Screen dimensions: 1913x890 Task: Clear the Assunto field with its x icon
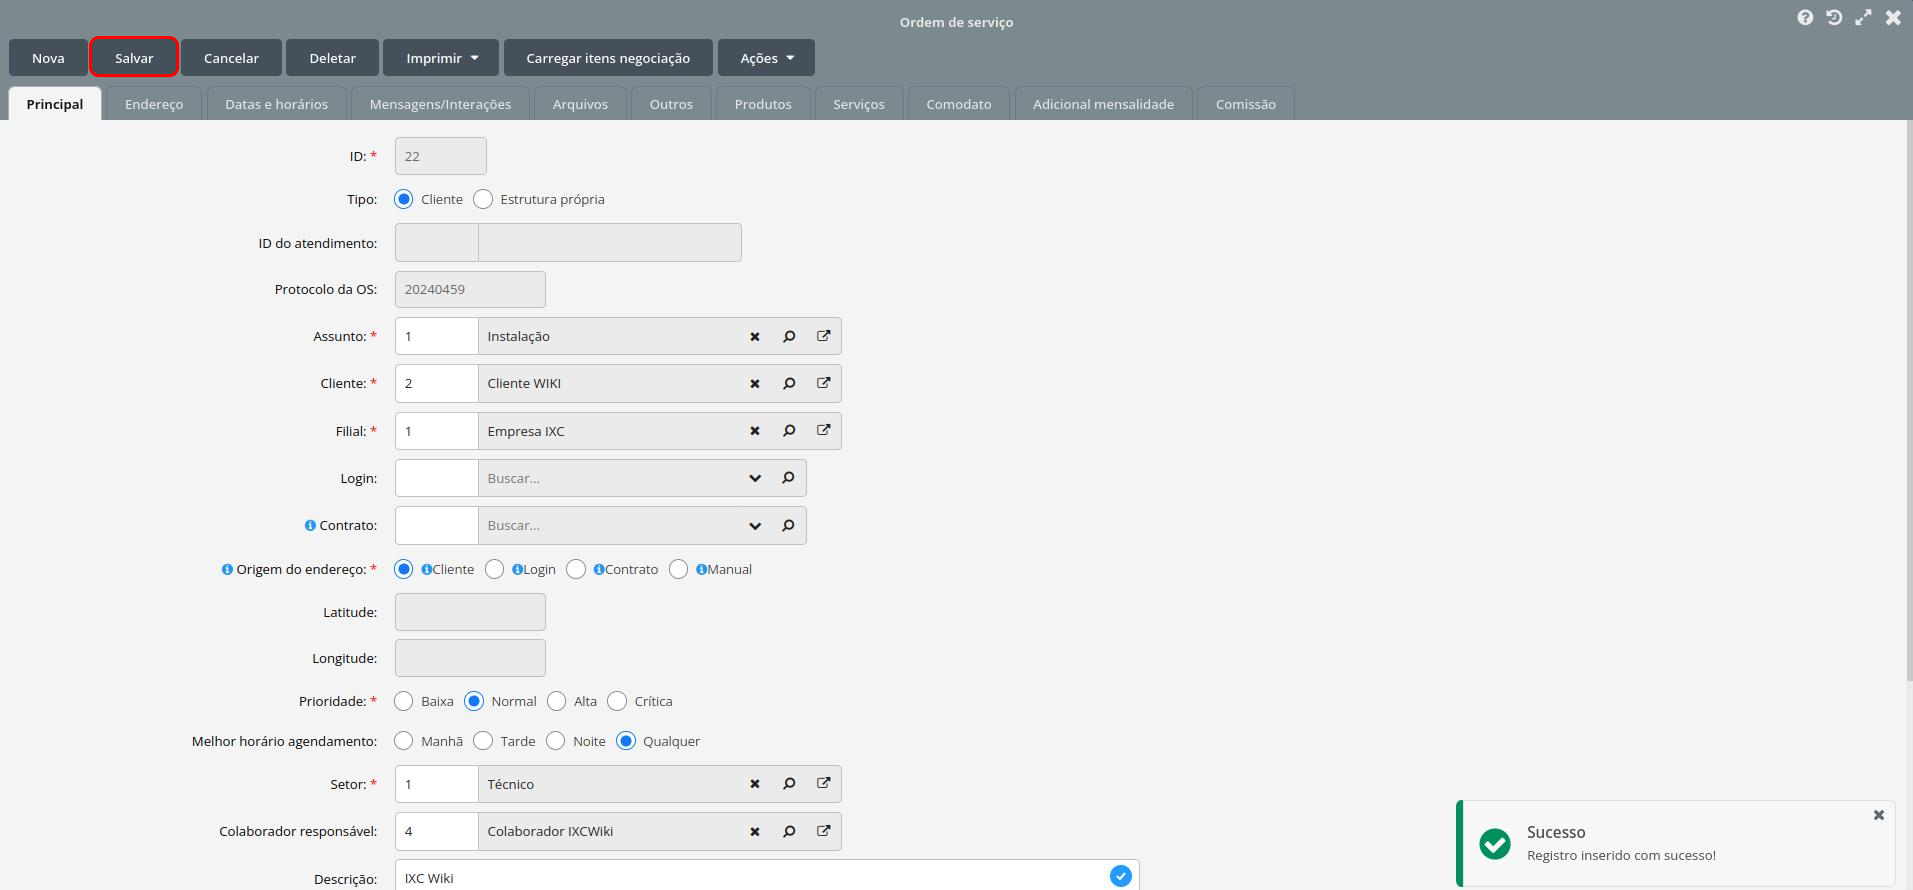[755, 337]
